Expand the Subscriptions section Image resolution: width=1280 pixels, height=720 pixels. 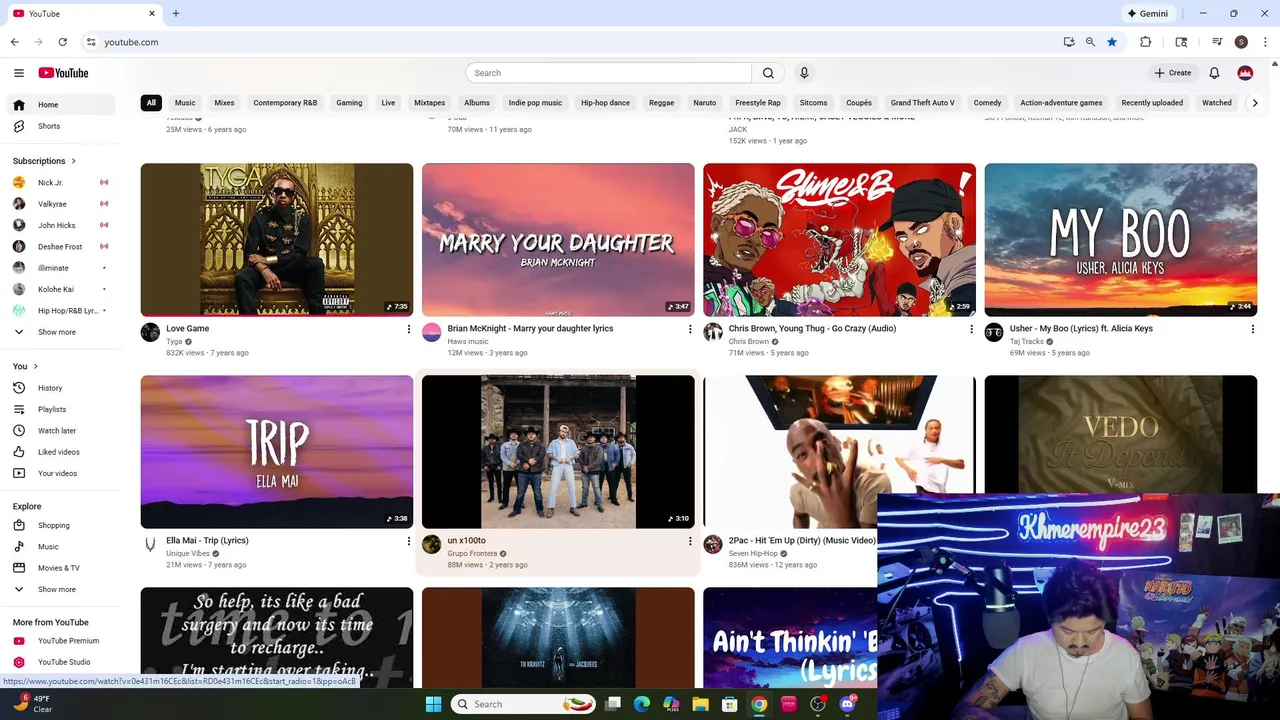[x=44, y=161]
